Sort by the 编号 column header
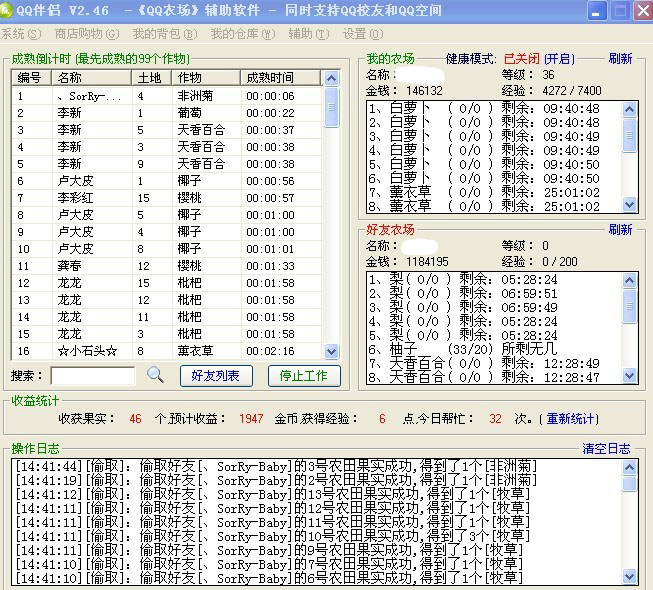 31,78
